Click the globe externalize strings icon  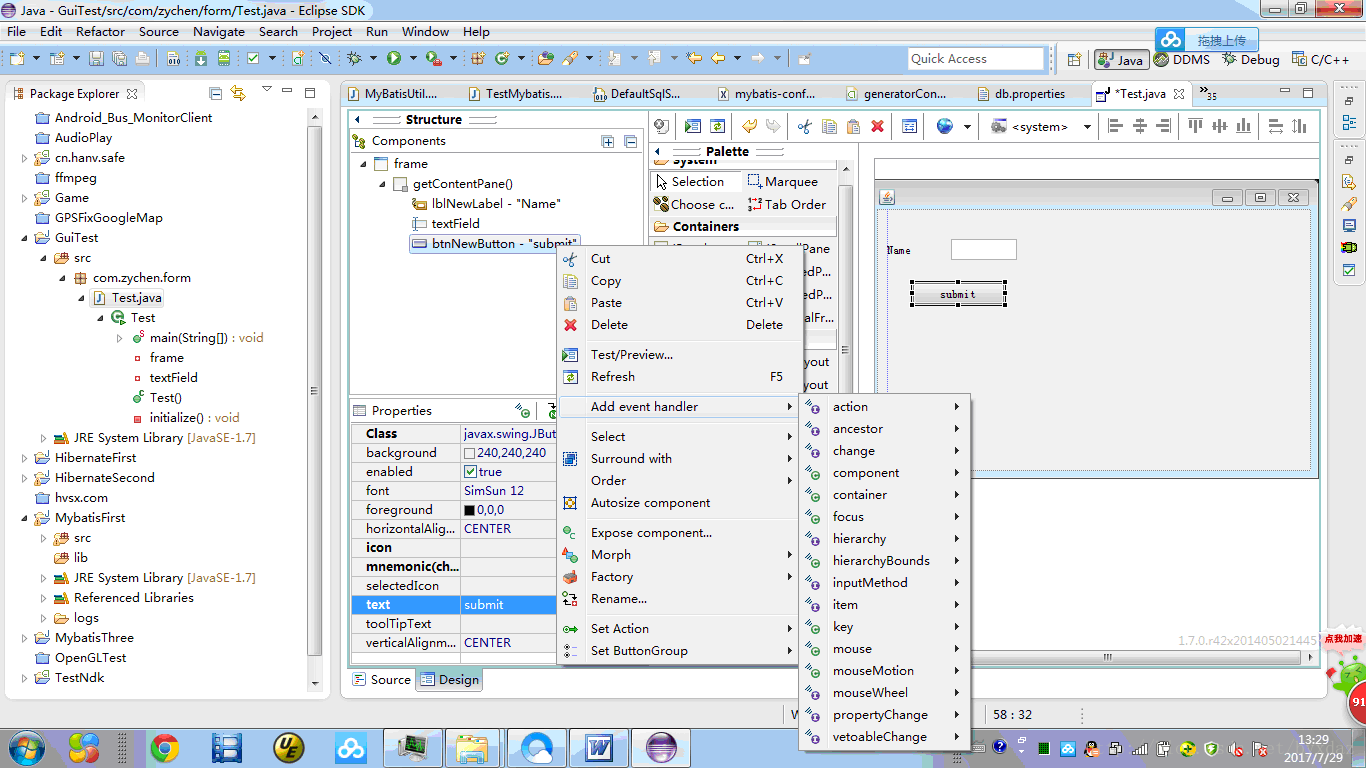point(945,127)
